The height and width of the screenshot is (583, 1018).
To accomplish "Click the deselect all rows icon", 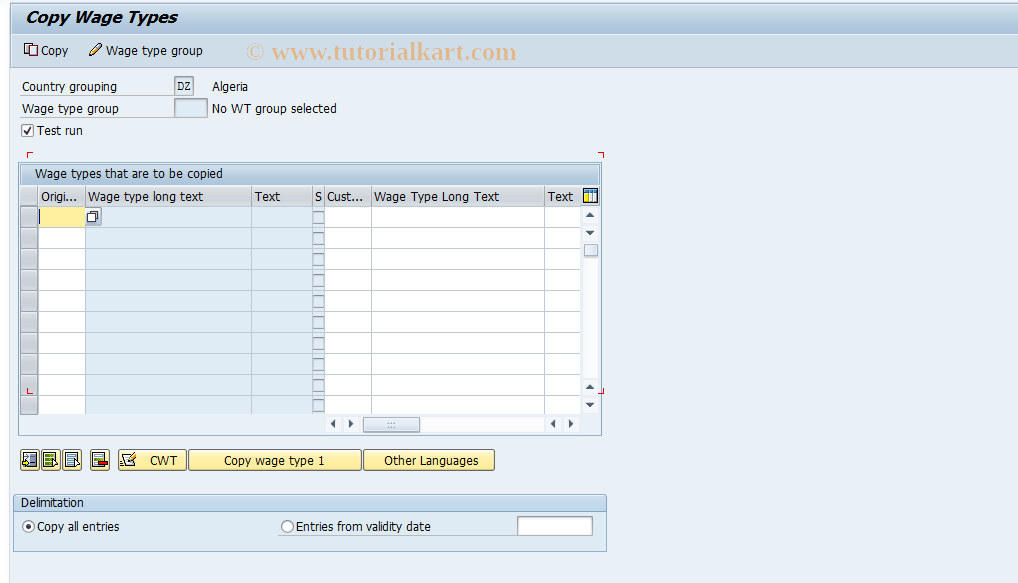I will [x=72, y=460].
